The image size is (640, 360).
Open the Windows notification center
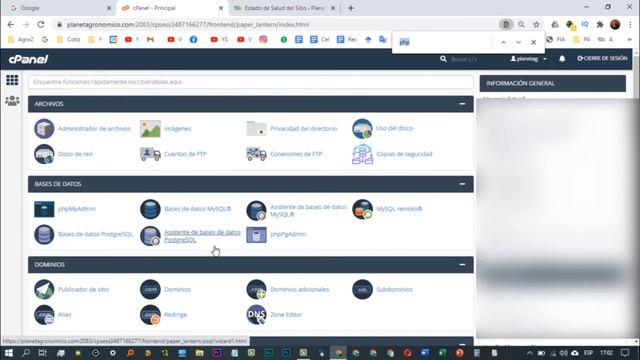(x=625, y=353)
